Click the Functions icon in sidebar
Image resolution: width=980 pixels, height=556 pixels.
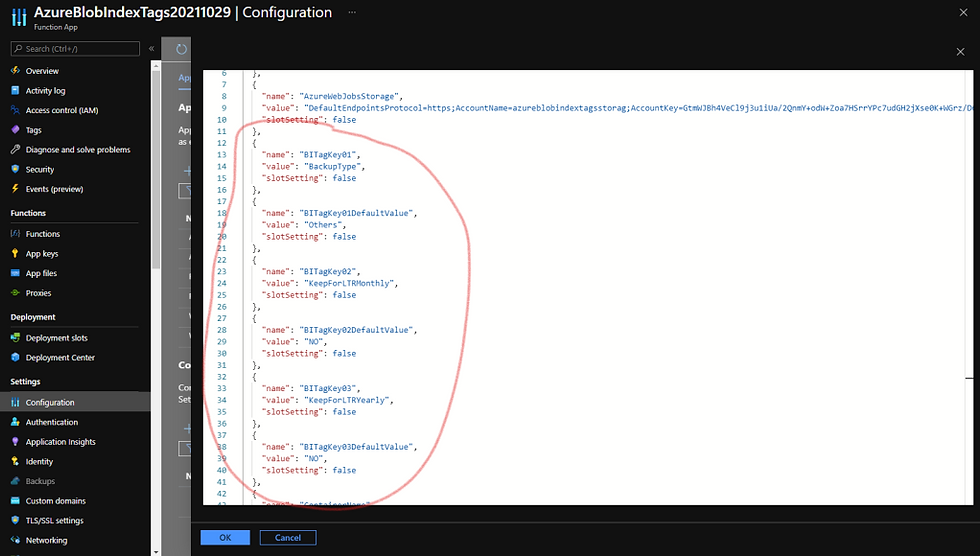(15, 234)
